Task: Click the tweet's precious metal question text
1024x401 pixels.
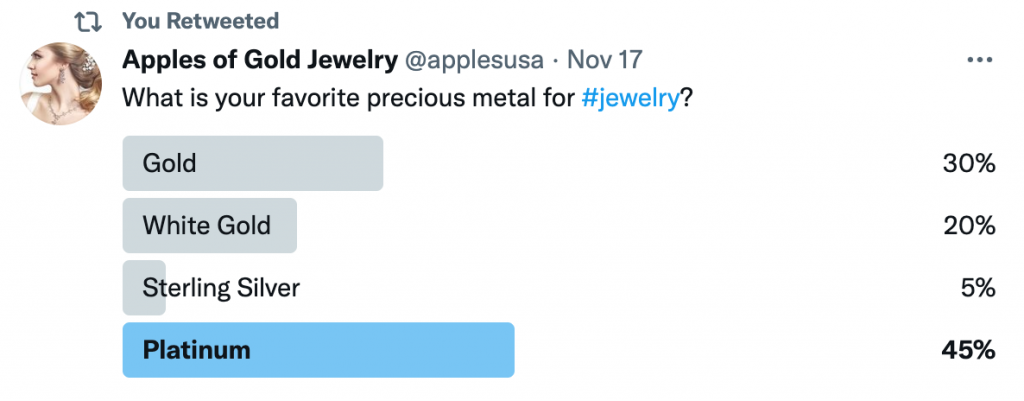Action: [x=350, y=98]
